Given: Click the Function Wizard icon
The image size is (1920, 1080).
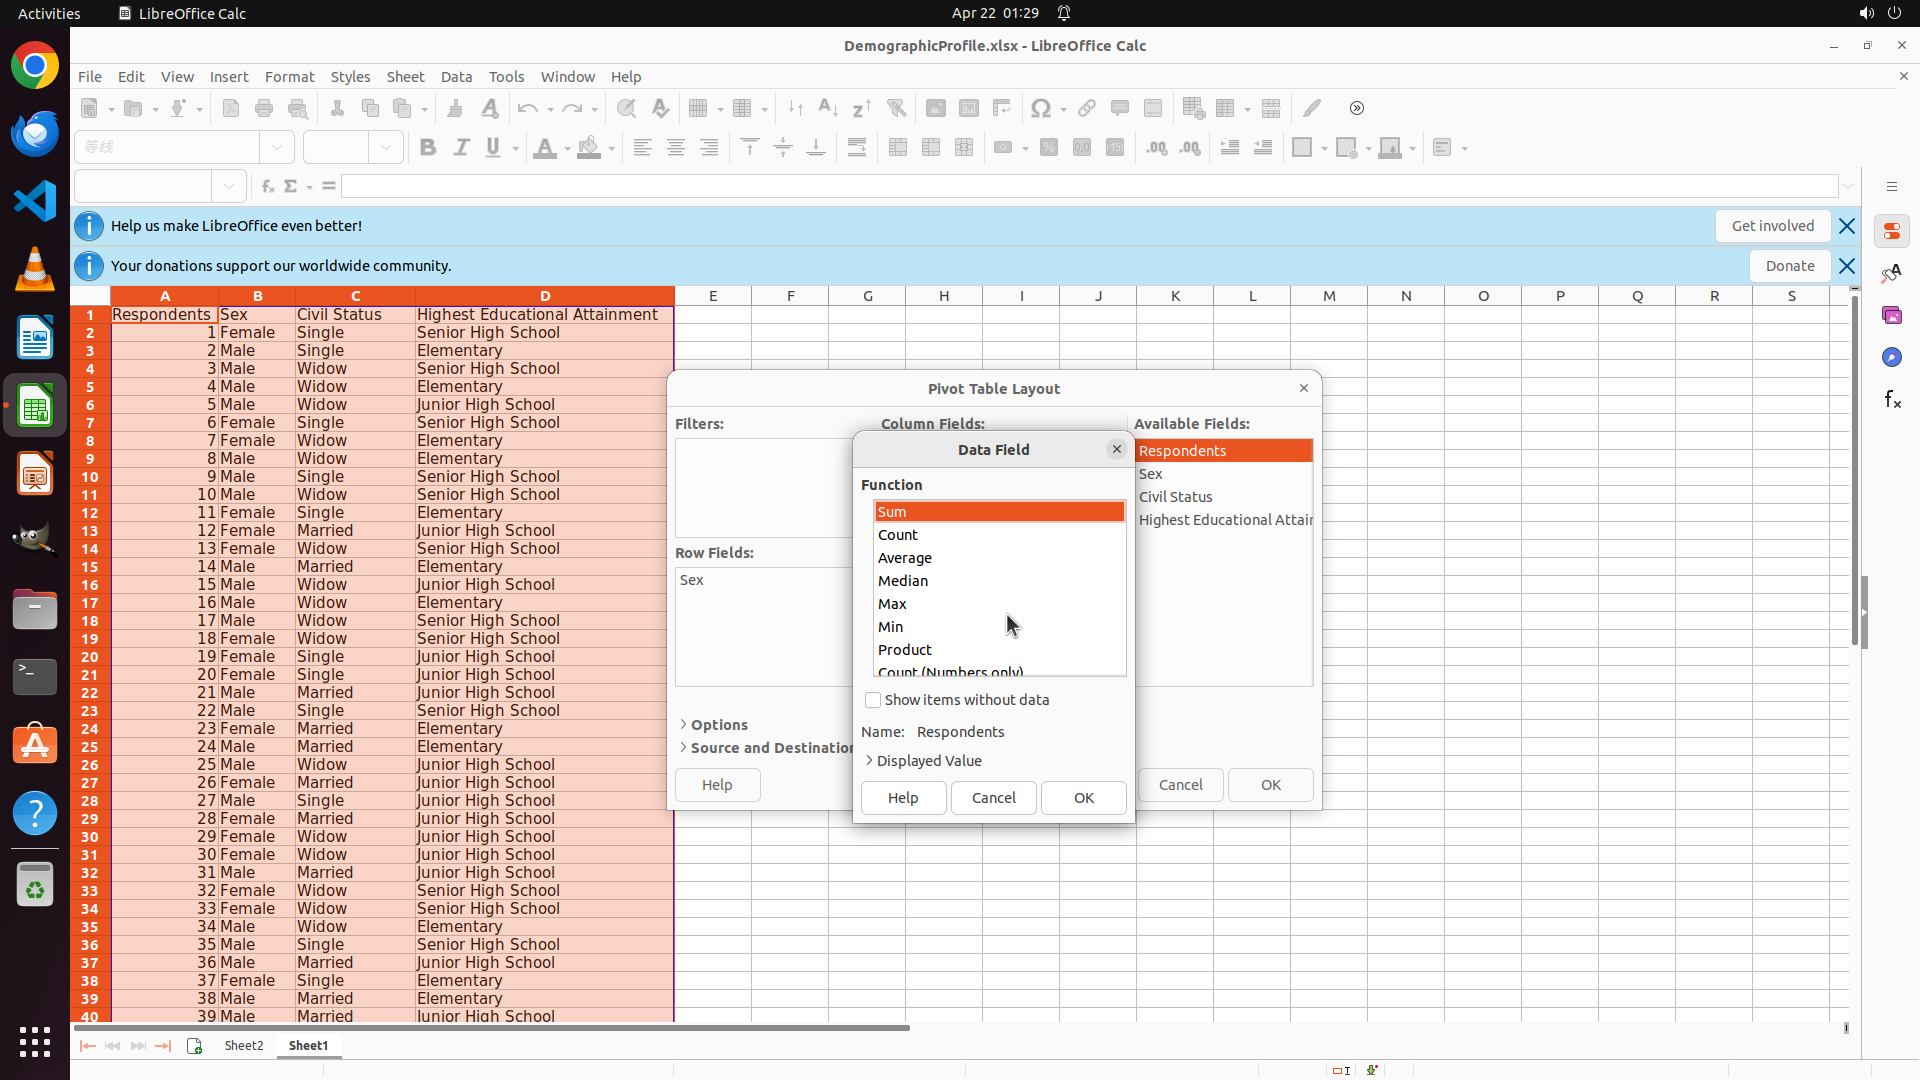Looking at the screenshot, I should click(x=267, y=186).
